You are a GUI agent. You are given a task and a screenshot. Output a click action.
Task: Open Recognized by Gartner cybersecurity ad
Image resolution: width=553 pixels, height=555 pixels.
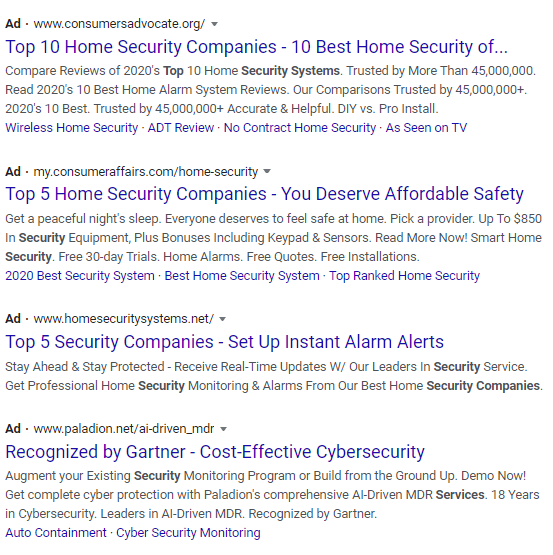tap(215, 452)
